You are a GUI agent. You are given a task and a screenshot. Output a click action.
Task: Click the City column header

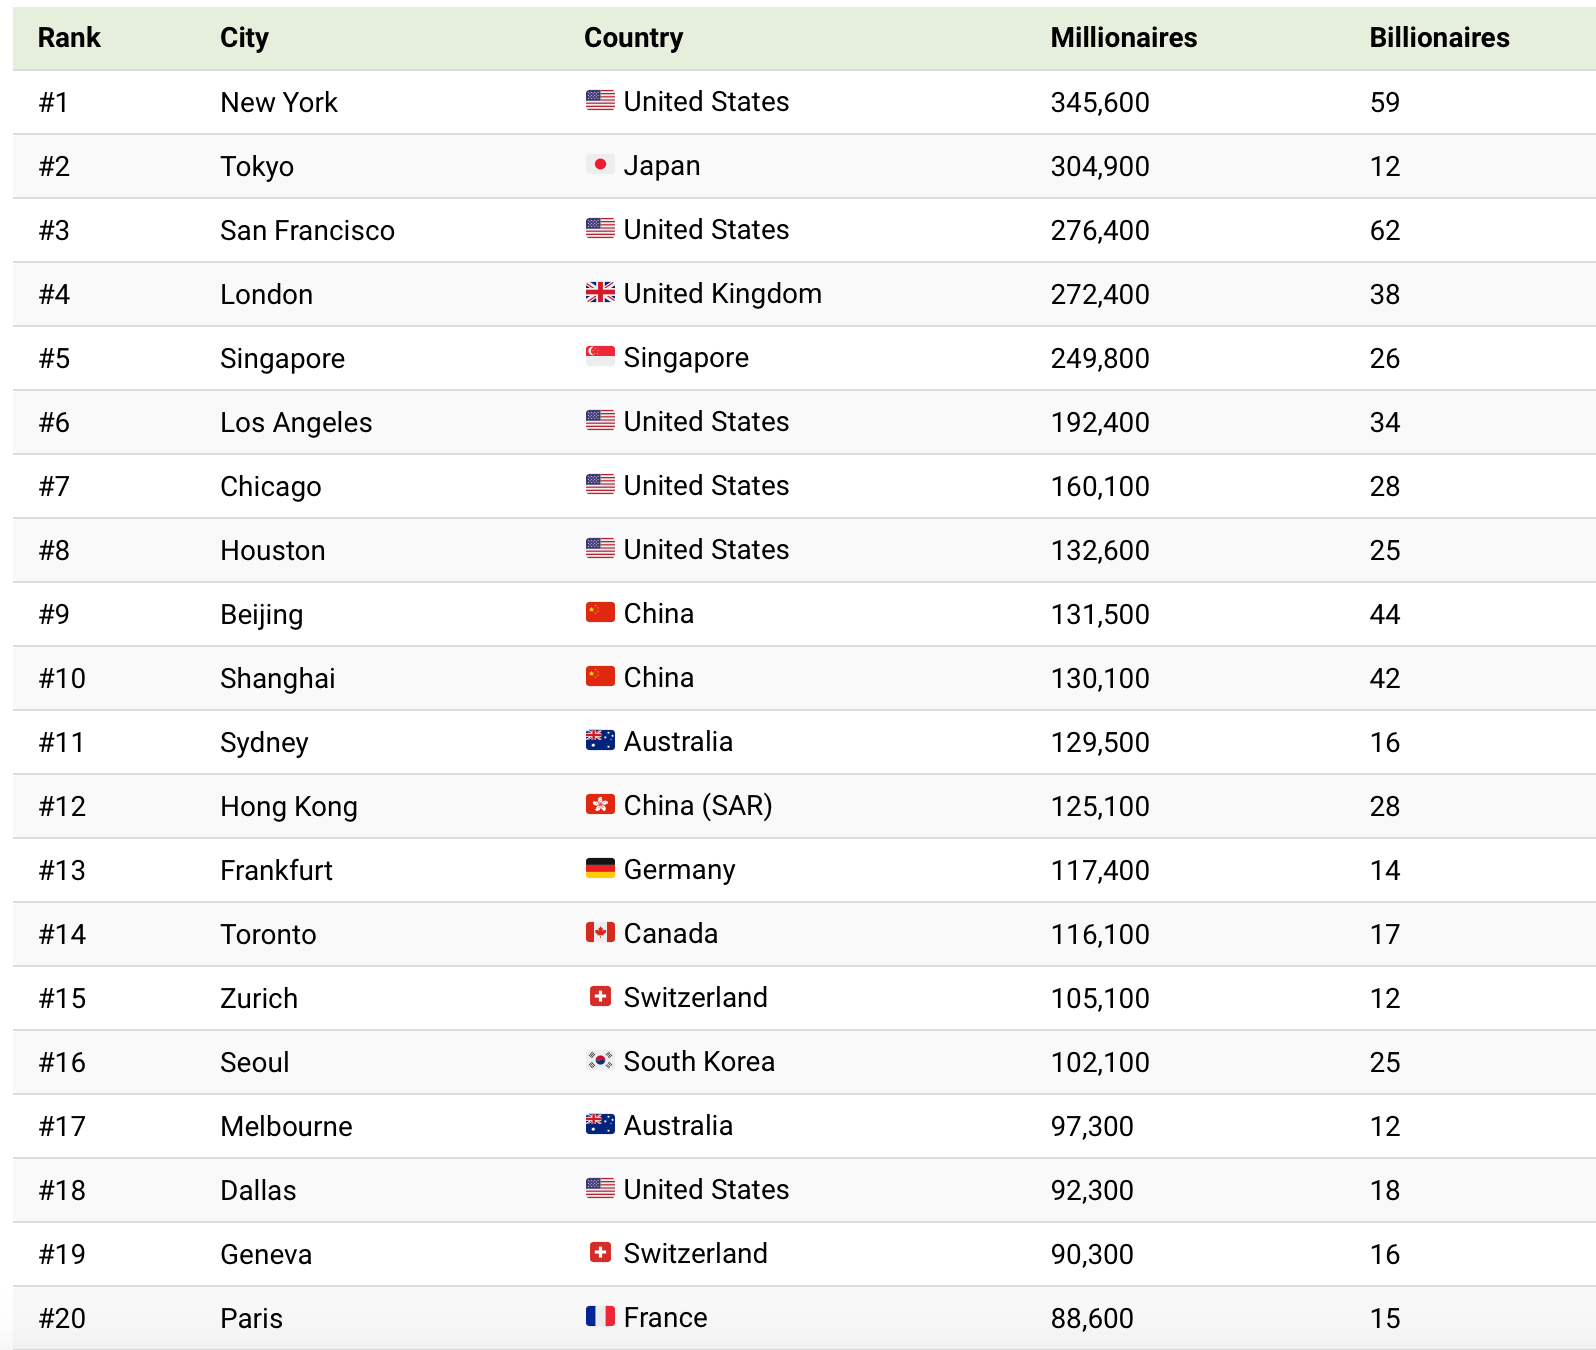click(244, 38)
